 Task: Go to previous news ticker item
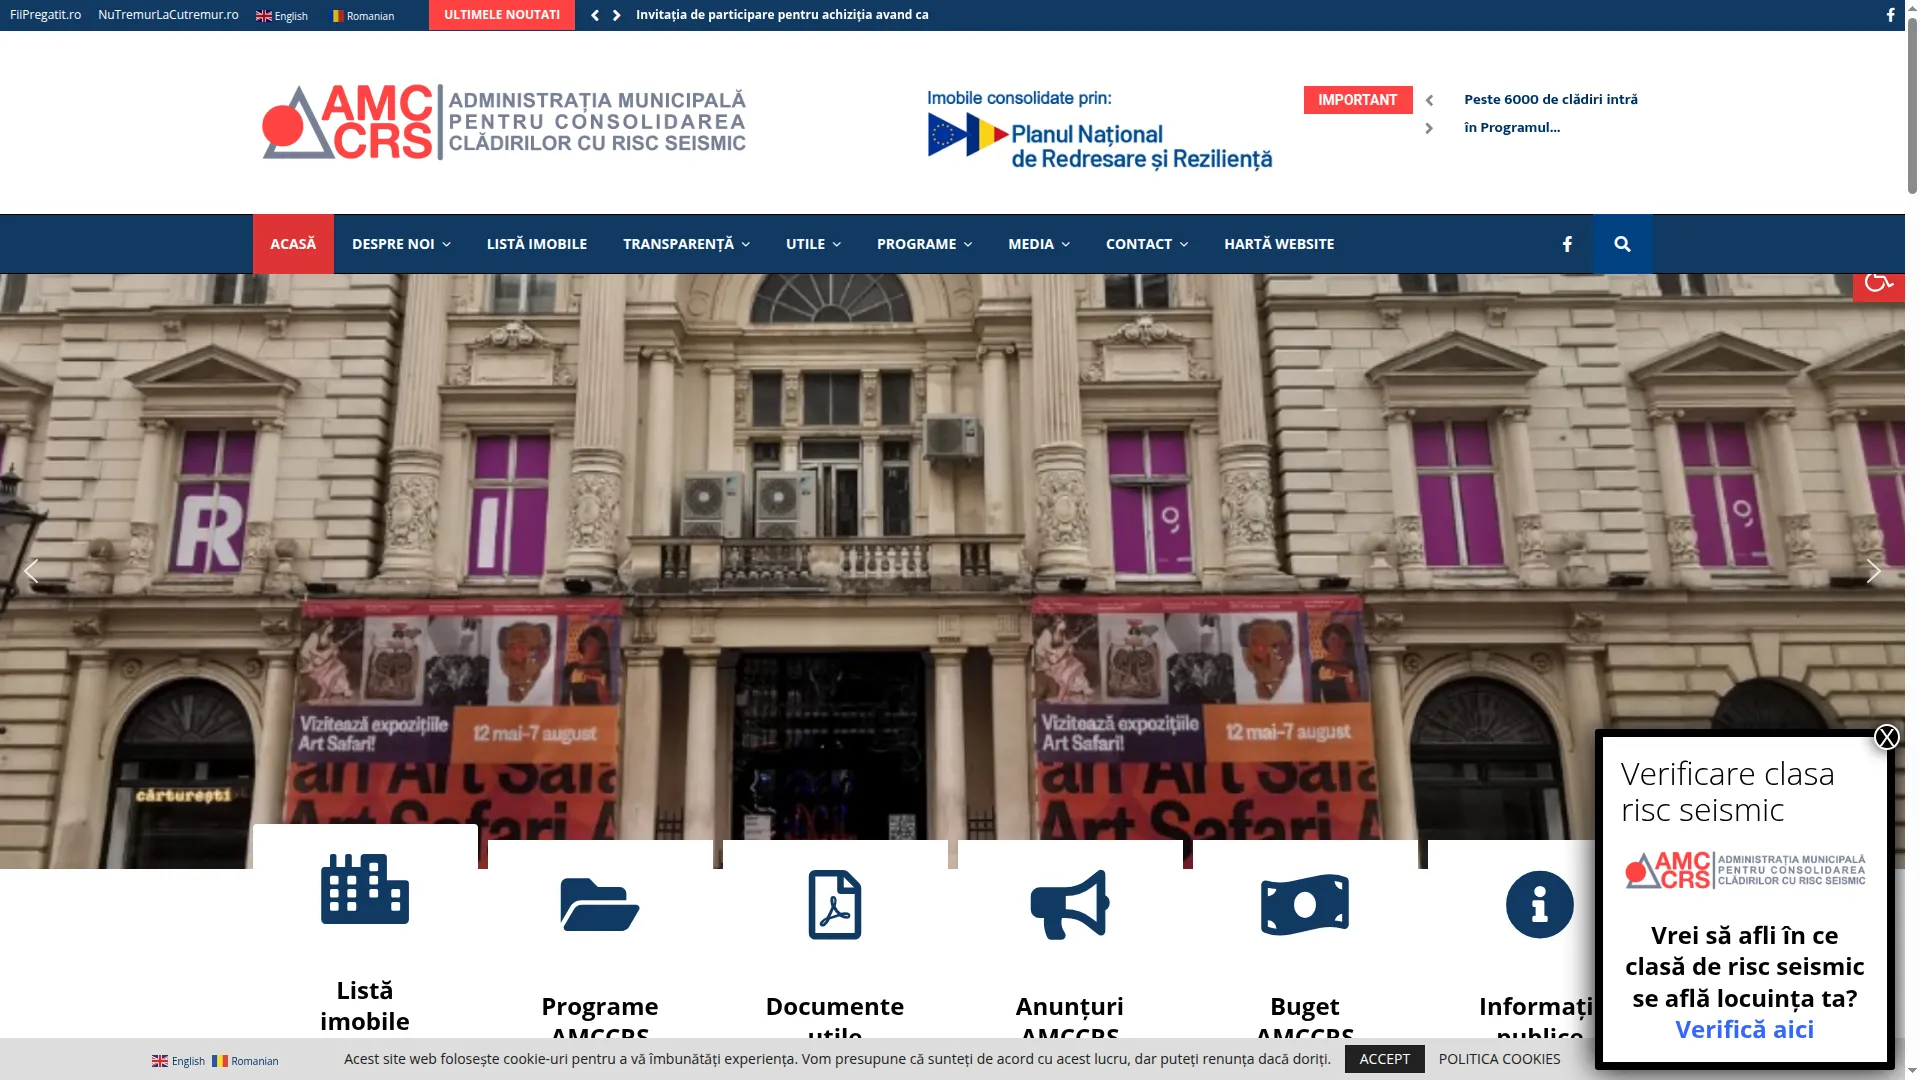[595, 15]
